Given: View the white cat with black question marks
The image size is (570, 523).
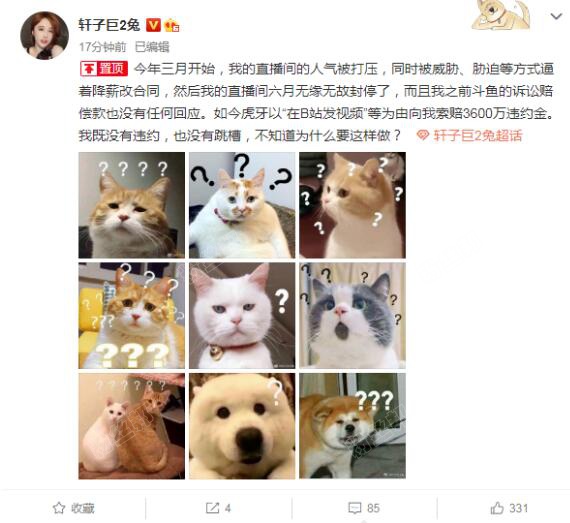Looking at the screenshot, I should click(x=242, y=205).
